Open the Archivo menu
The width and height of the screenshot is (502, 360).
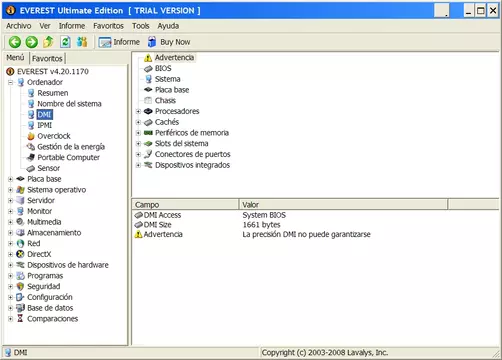tap(19, 26)
